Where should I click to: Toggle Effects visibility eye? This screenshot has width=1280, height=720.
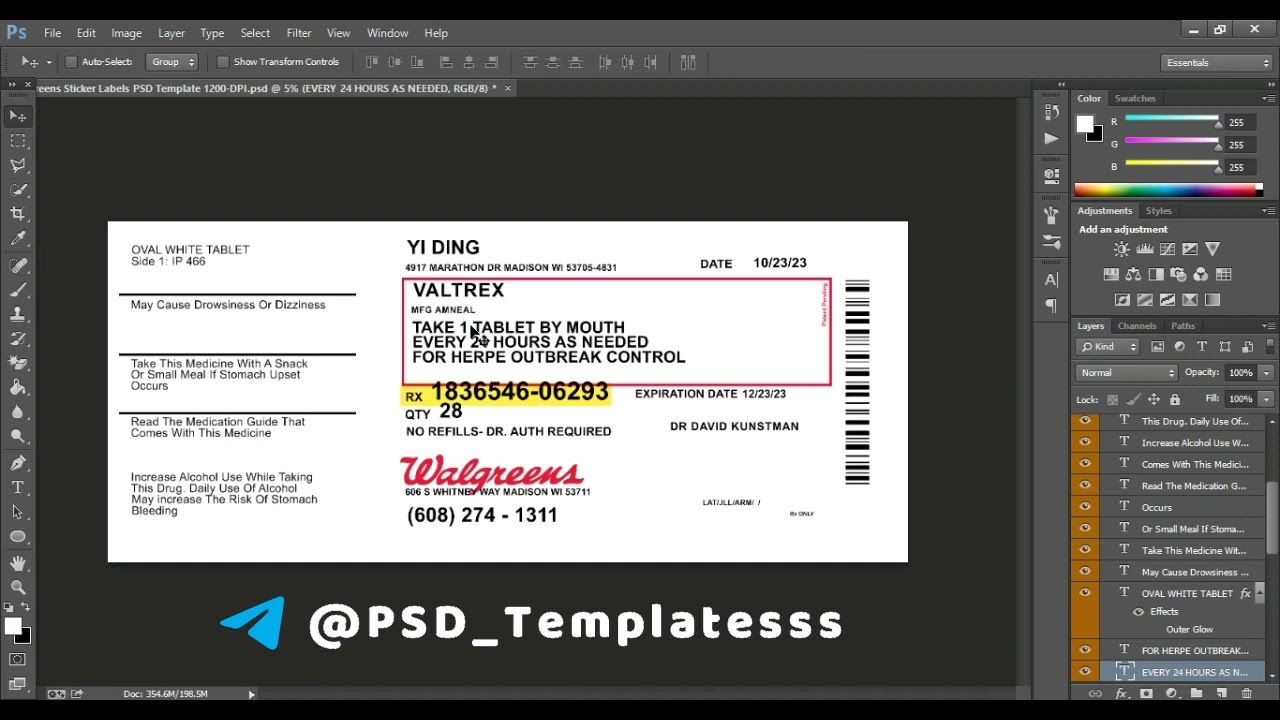pos(1138,612)
